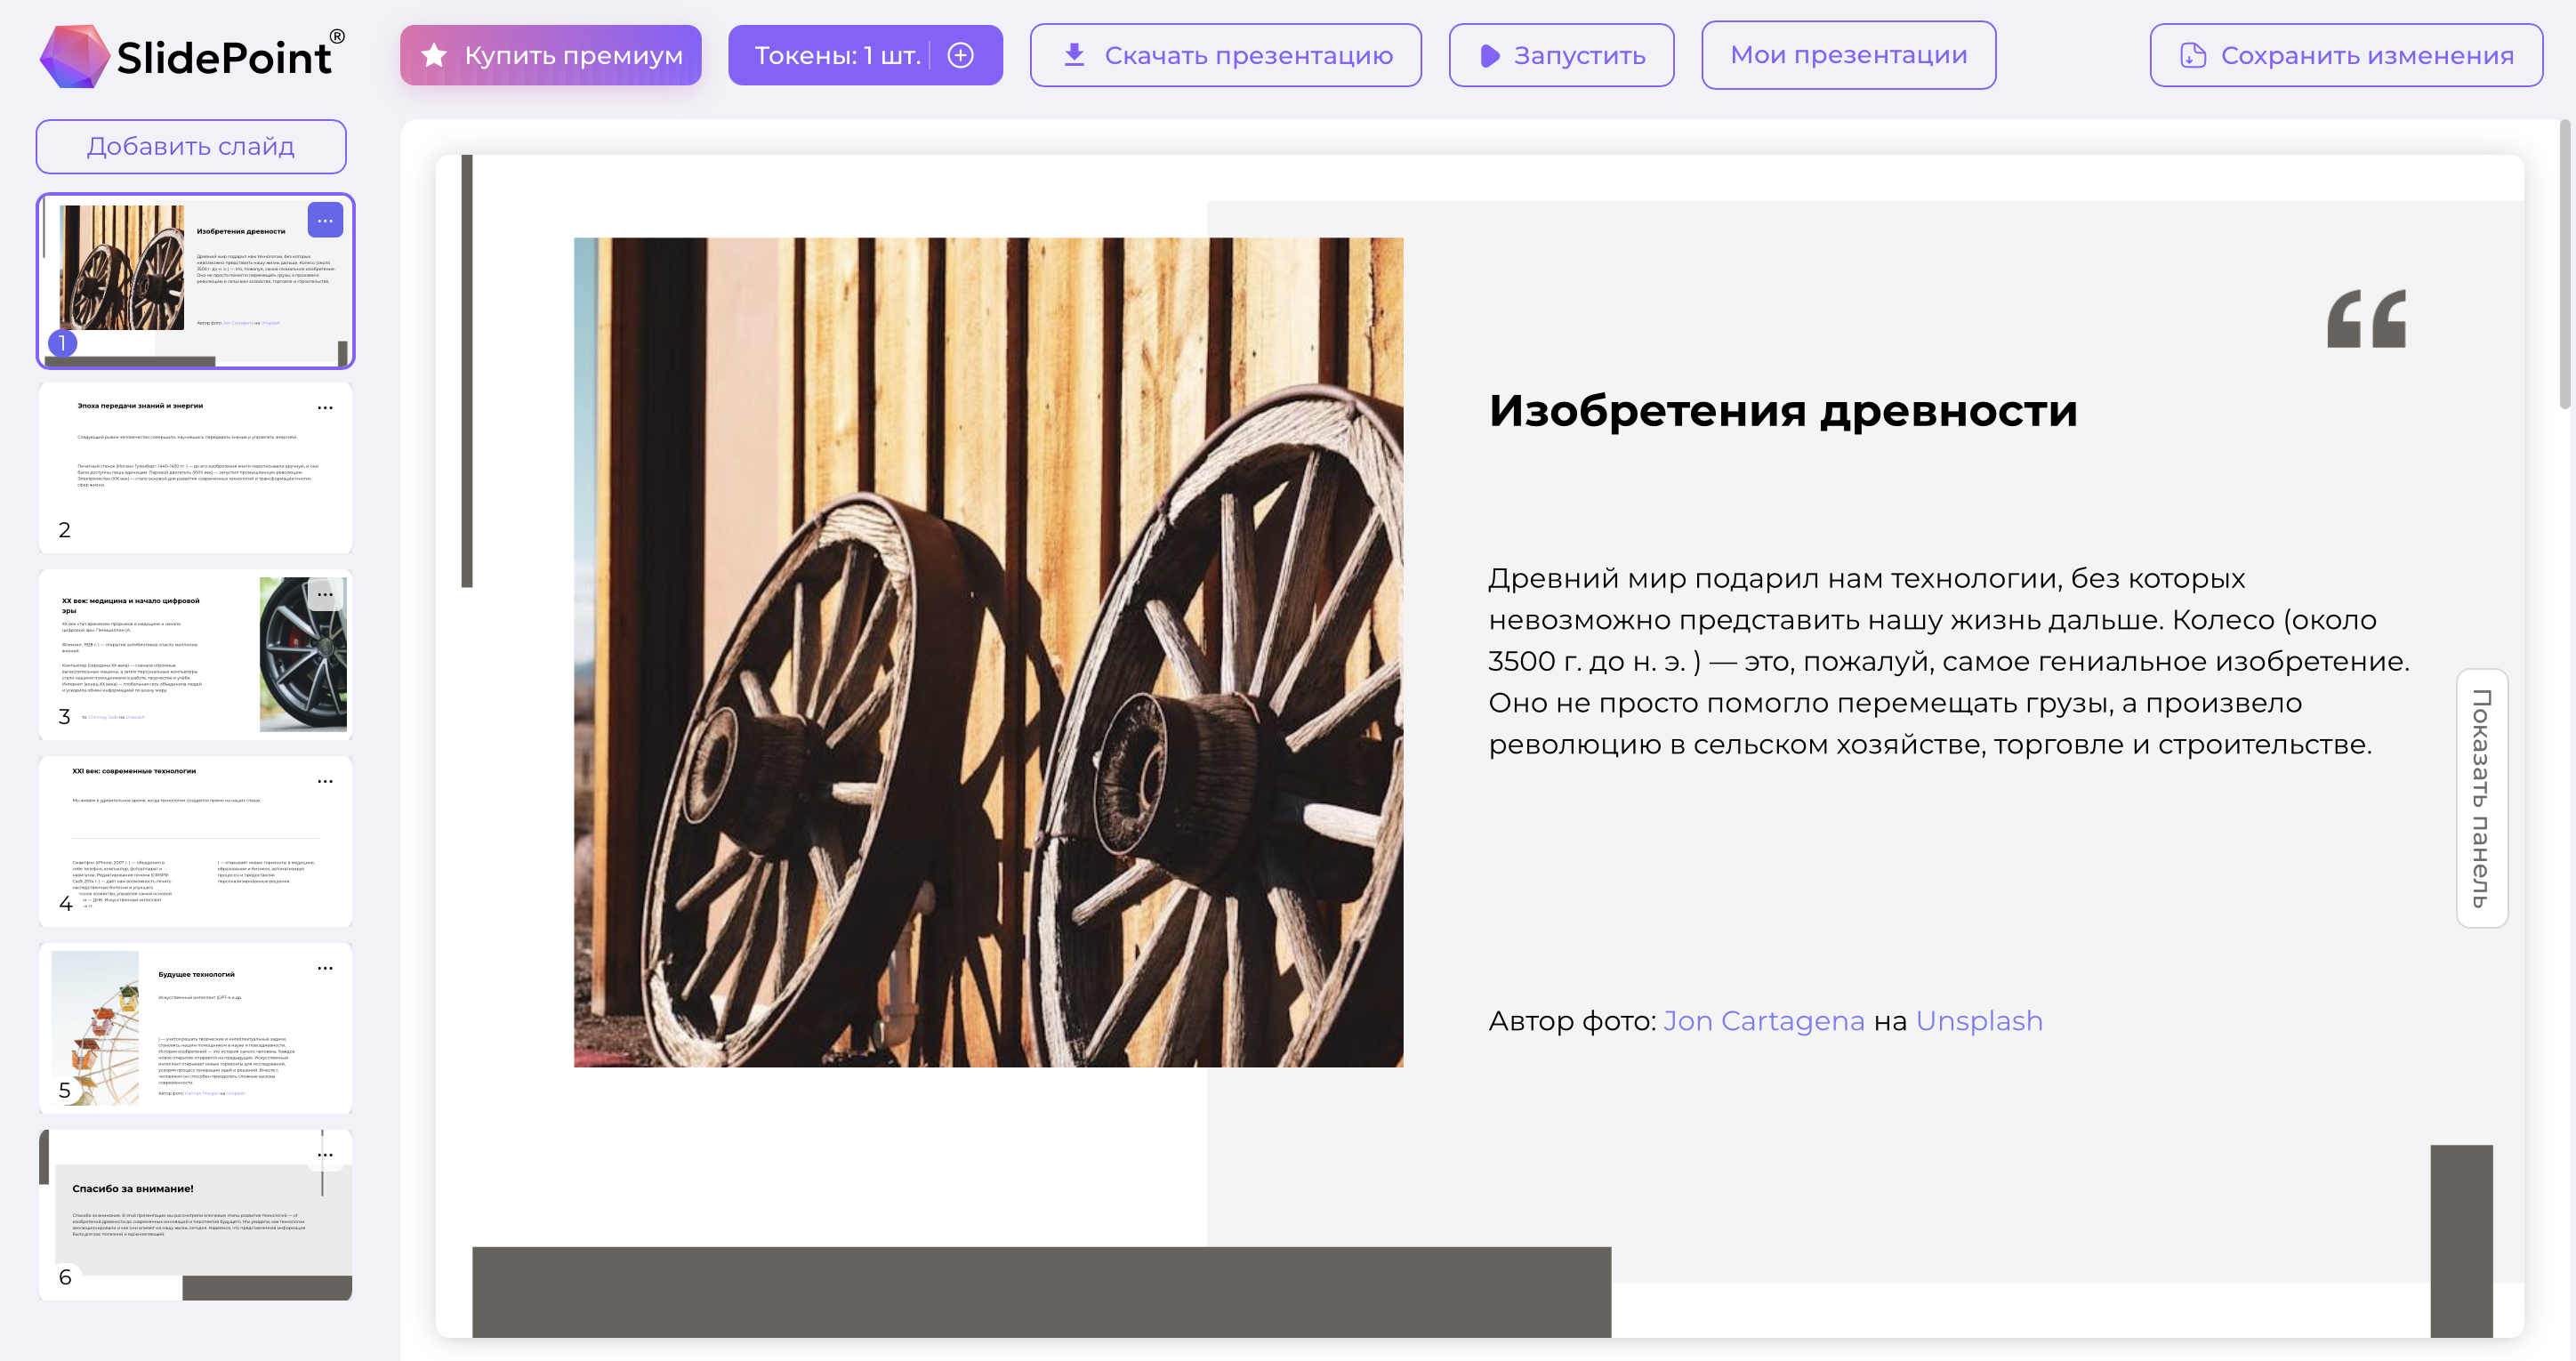Click the SlidePoint logo

point(192,56)
